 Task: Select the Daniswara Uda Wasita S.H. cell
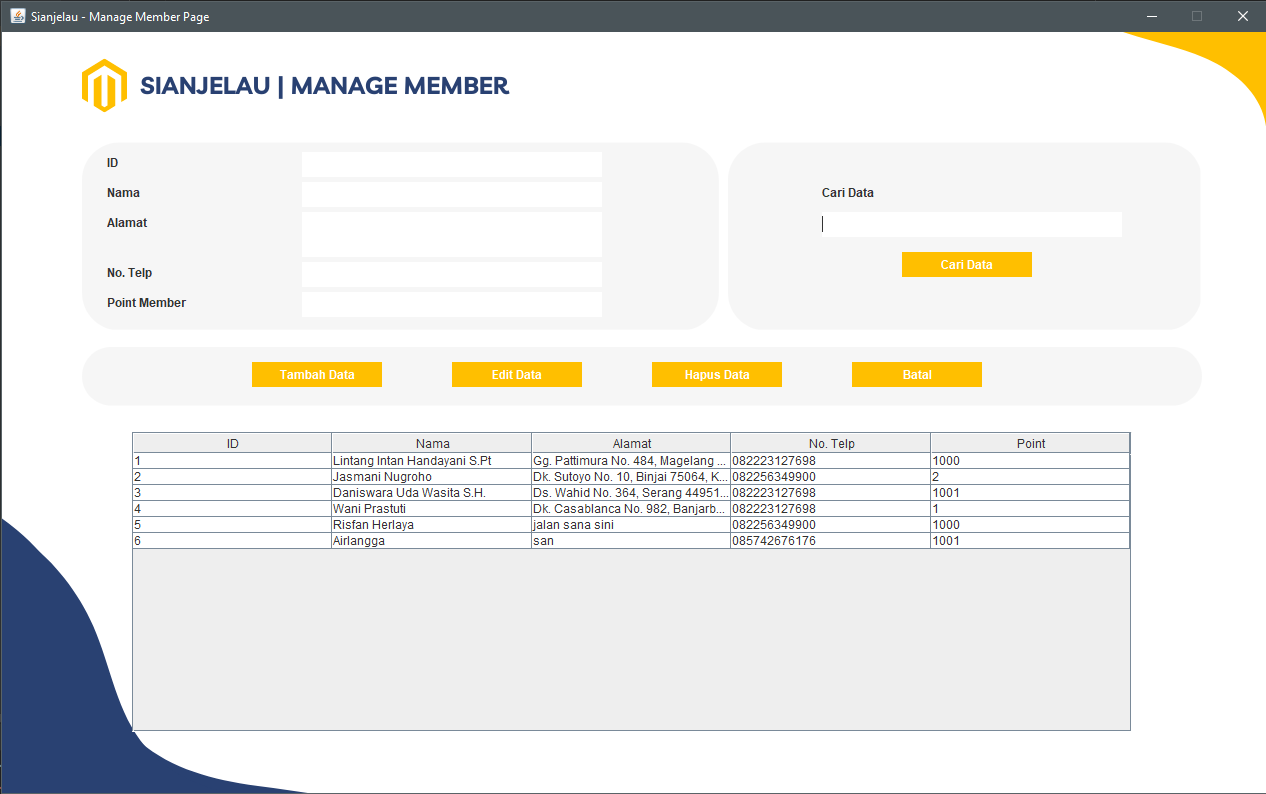[431, 493]
